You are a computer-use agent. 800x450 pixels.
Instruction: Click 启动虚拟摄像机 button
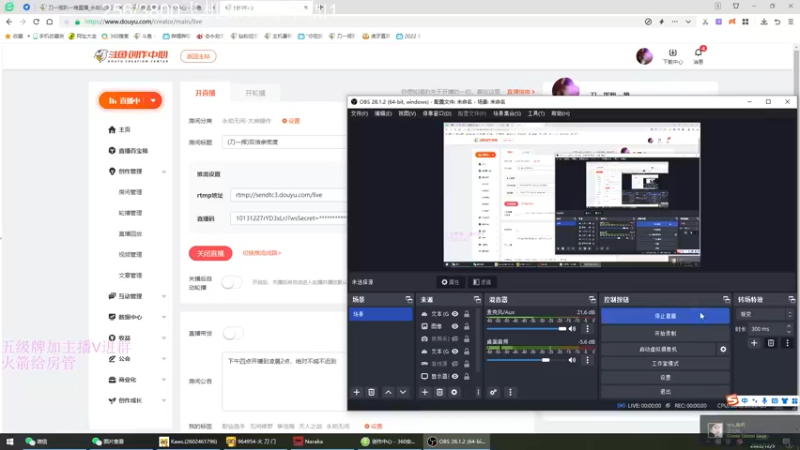[x=658, y=349]
